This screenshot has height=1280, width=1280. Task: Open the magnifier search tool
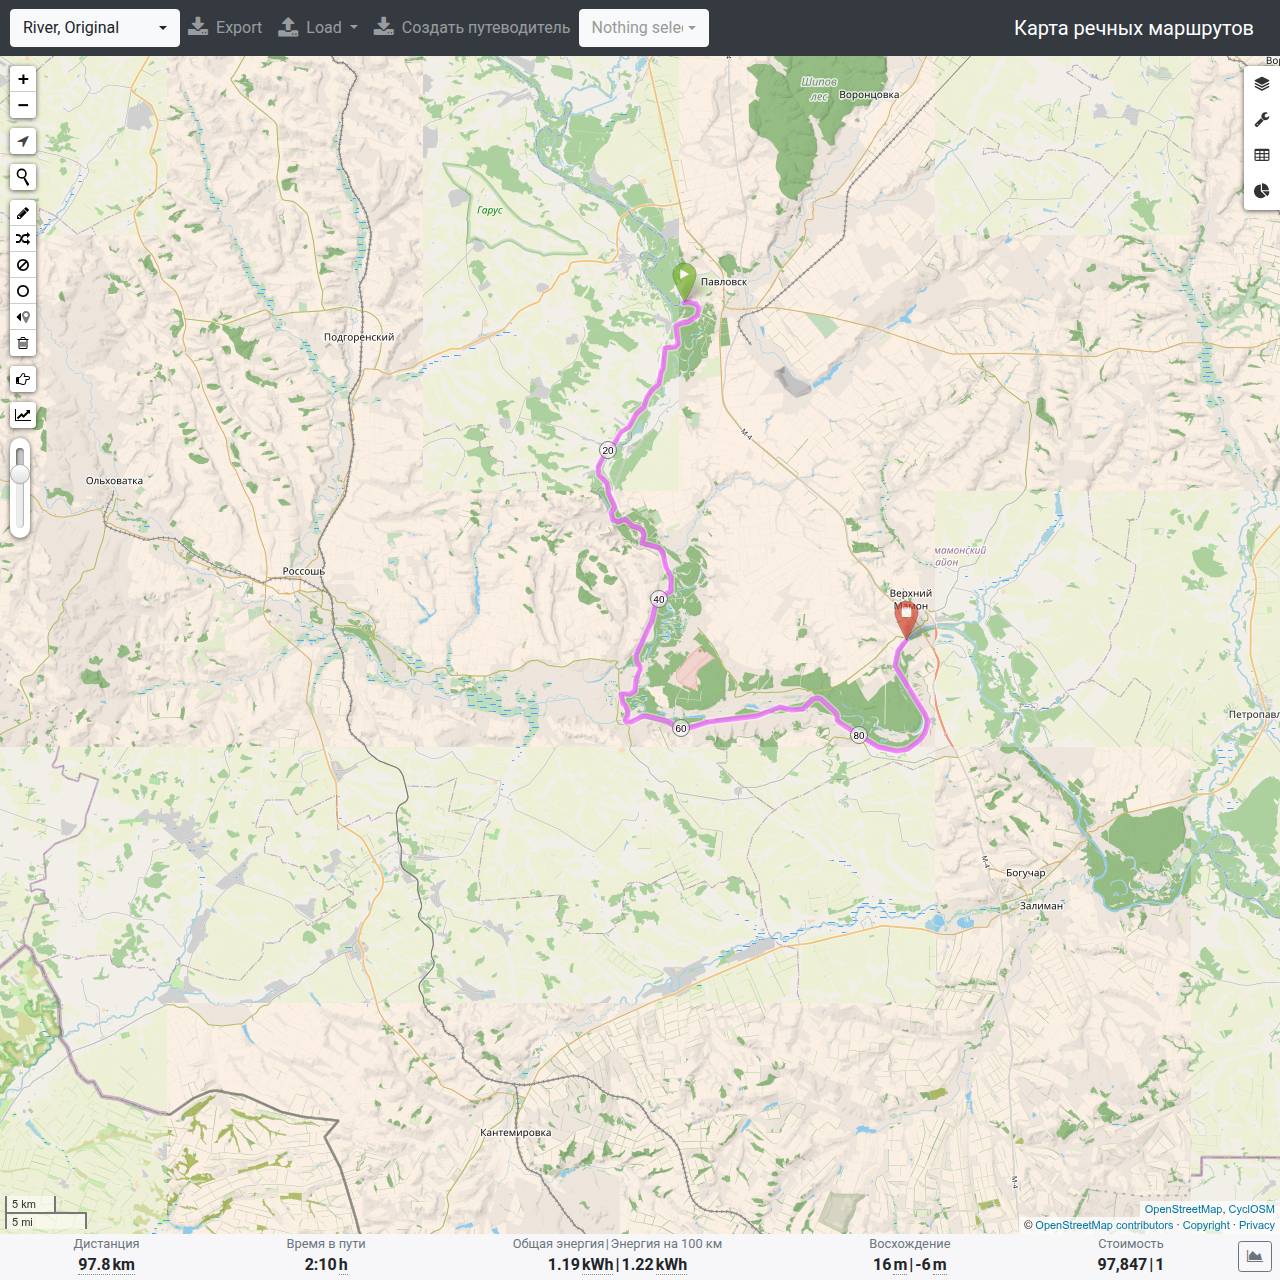pyautogui.click(x=23, y=177)
